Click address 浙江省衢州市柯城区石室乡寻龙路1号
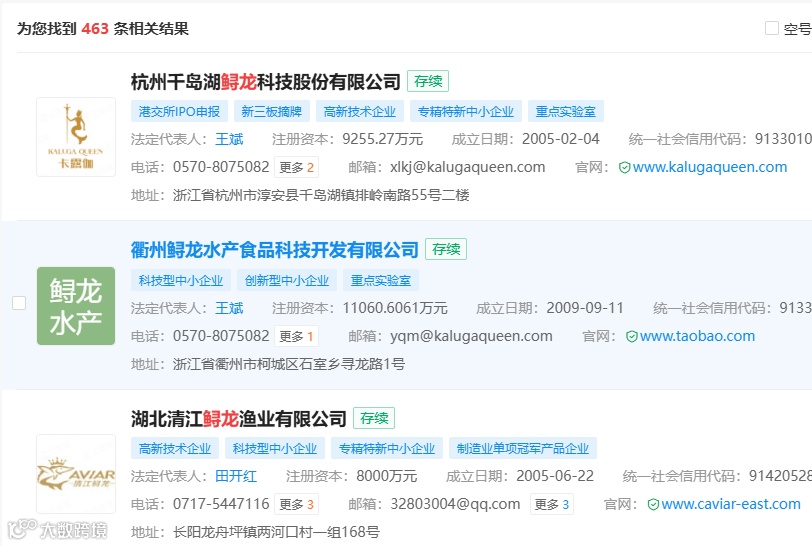The width and height of the screenshot is (812, 546). tap(289, 364)
